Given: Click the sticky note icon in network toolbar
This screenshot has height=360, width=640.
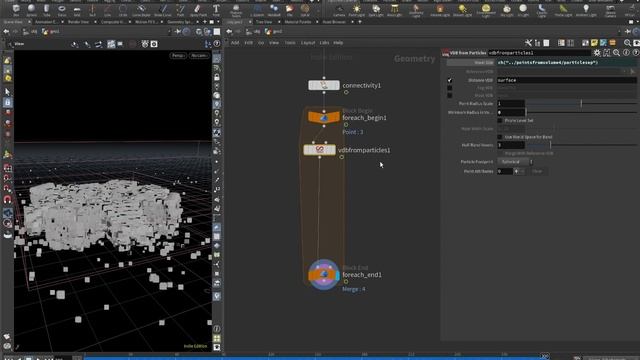Looking at the screenshot, I should click(594, 43).
